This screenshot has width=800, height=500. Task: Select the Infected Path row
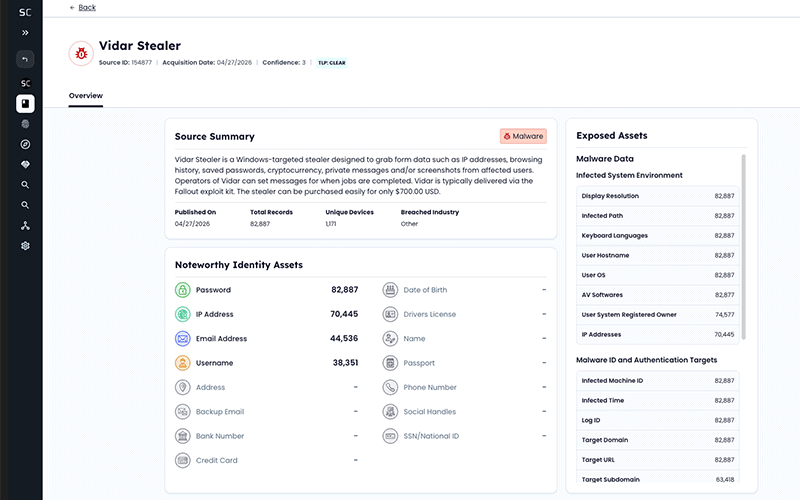[x=658, y=216]
